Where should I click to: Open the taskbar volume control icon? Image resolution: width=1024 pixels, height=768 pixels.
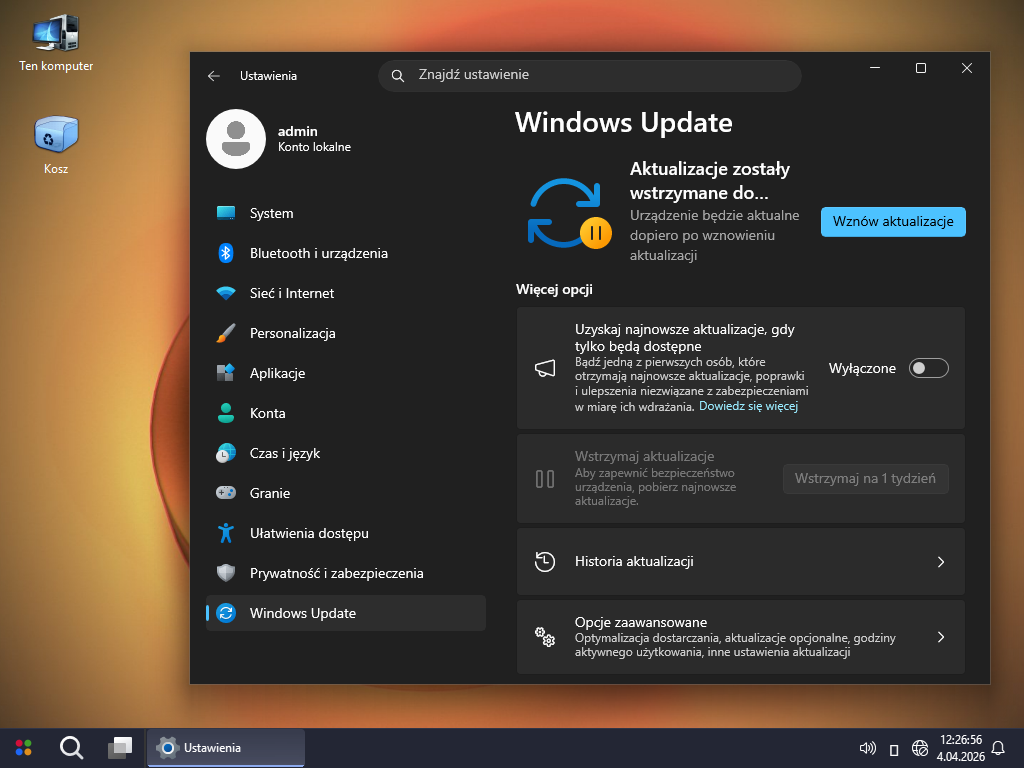(x=867, y=748)
